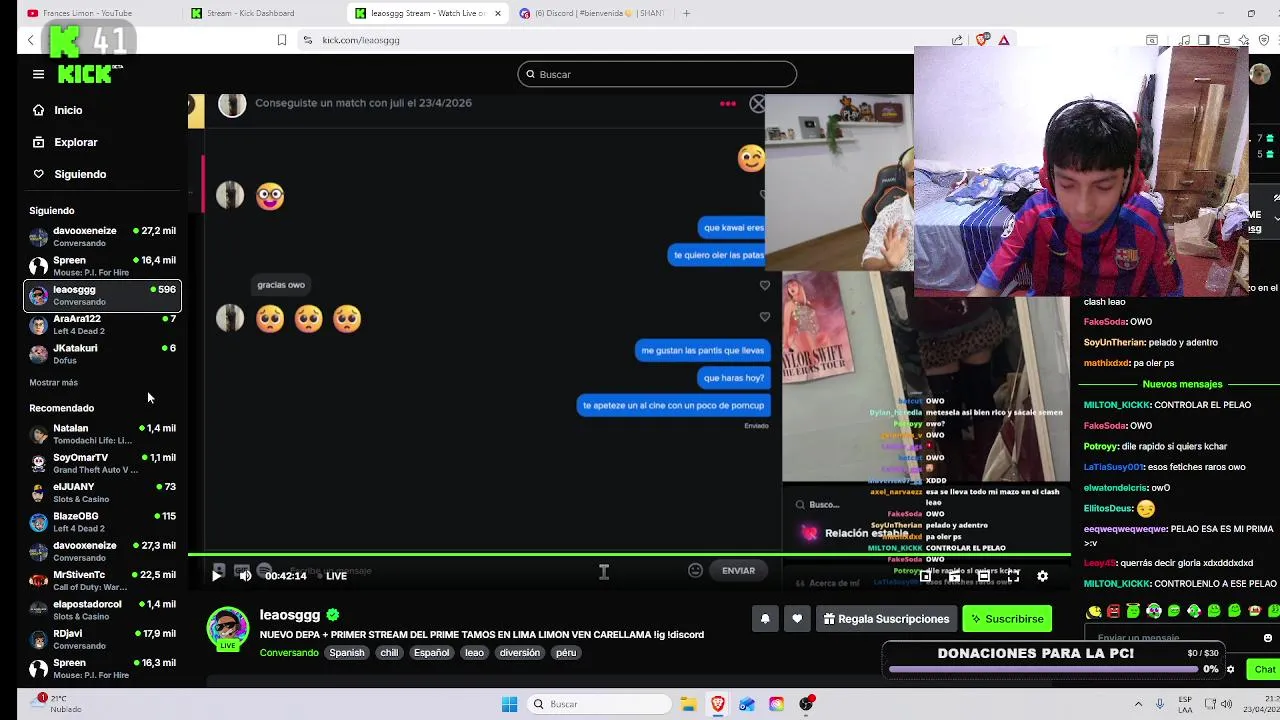Toggle theater mode on the player
Image resolution: width=1280 pixels, height=720 pixels.
[984, 576]
